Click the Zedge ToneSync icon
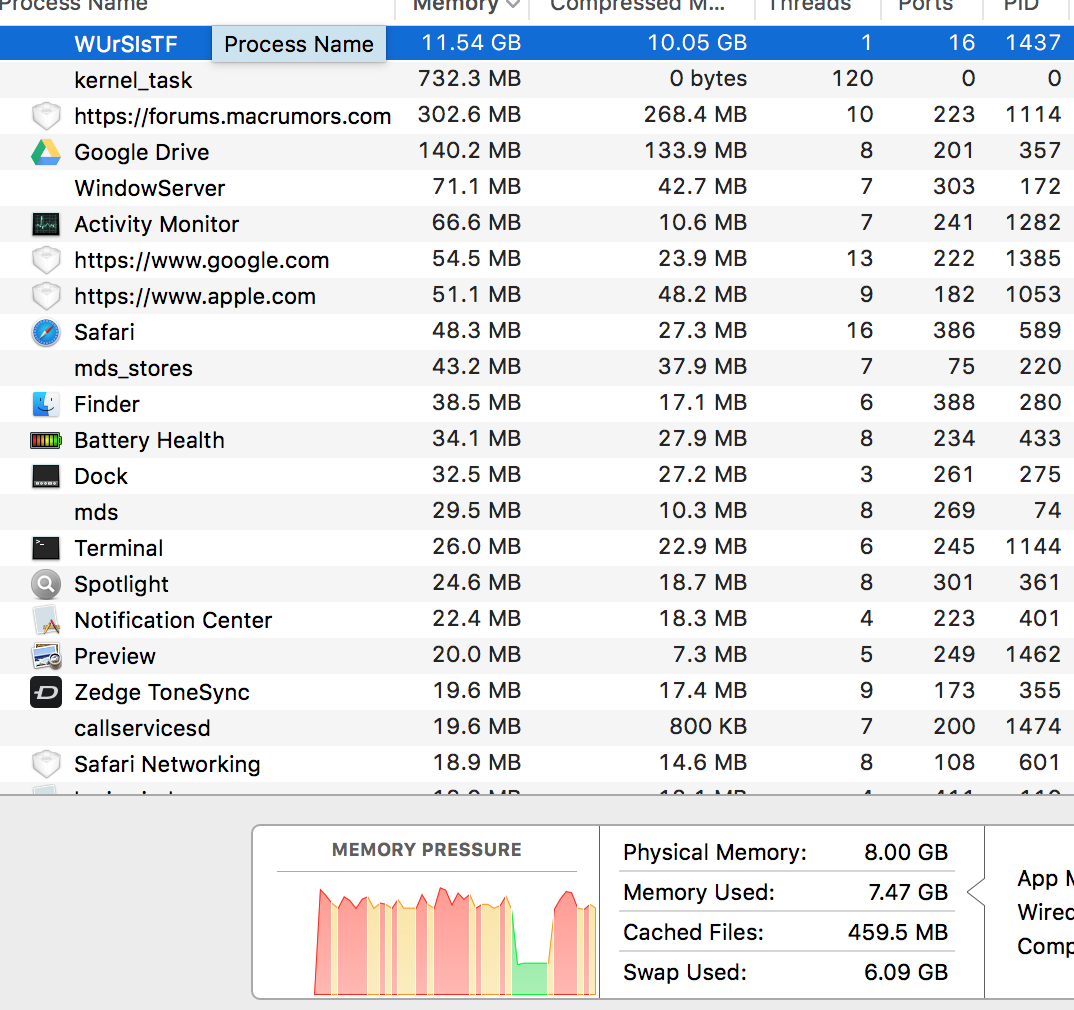This screenshot has width=1074, height=1010. pos(46,692)
